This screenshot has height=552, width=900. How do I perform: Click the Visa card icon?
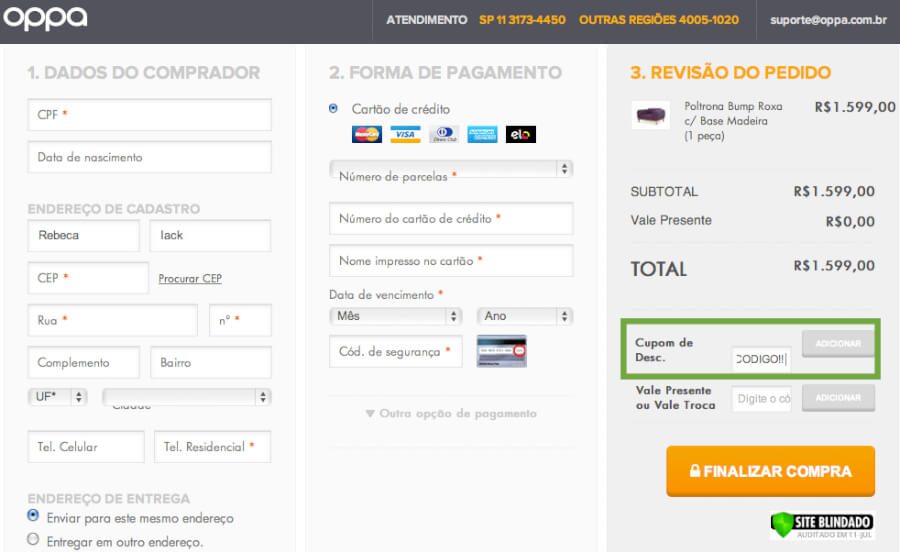coord(405,134)
